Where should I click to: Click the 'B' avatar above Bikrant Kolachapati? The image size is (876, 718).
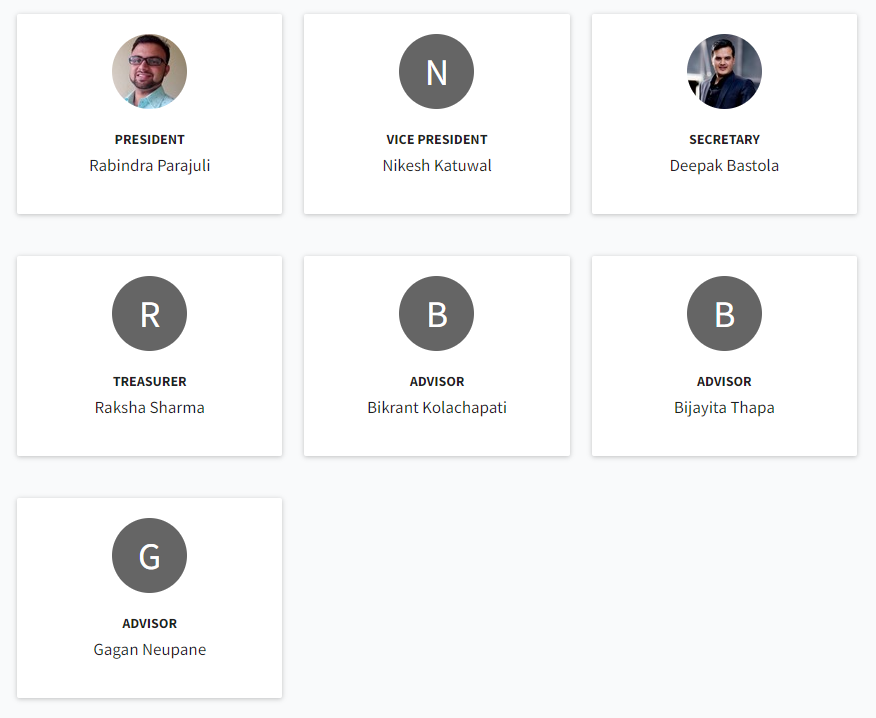click(436, 314)
